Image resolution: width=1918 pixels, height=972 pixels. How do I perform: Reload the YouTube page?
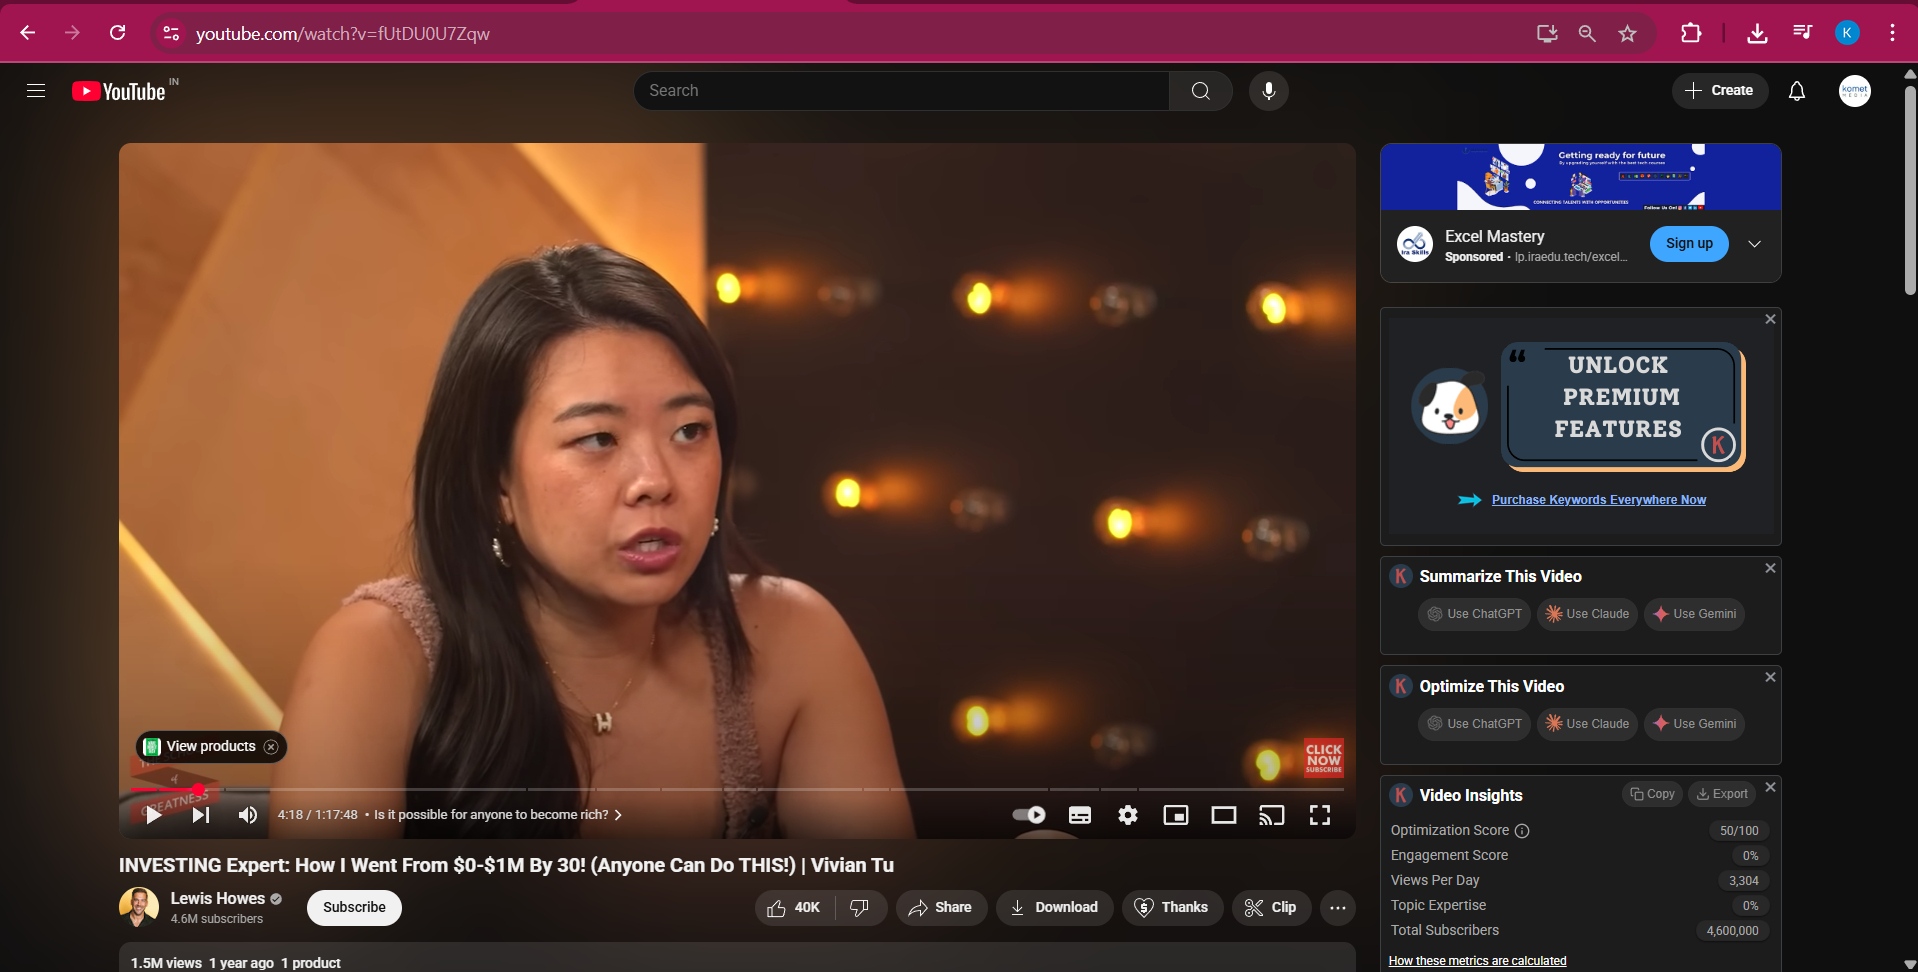[118, 33]
